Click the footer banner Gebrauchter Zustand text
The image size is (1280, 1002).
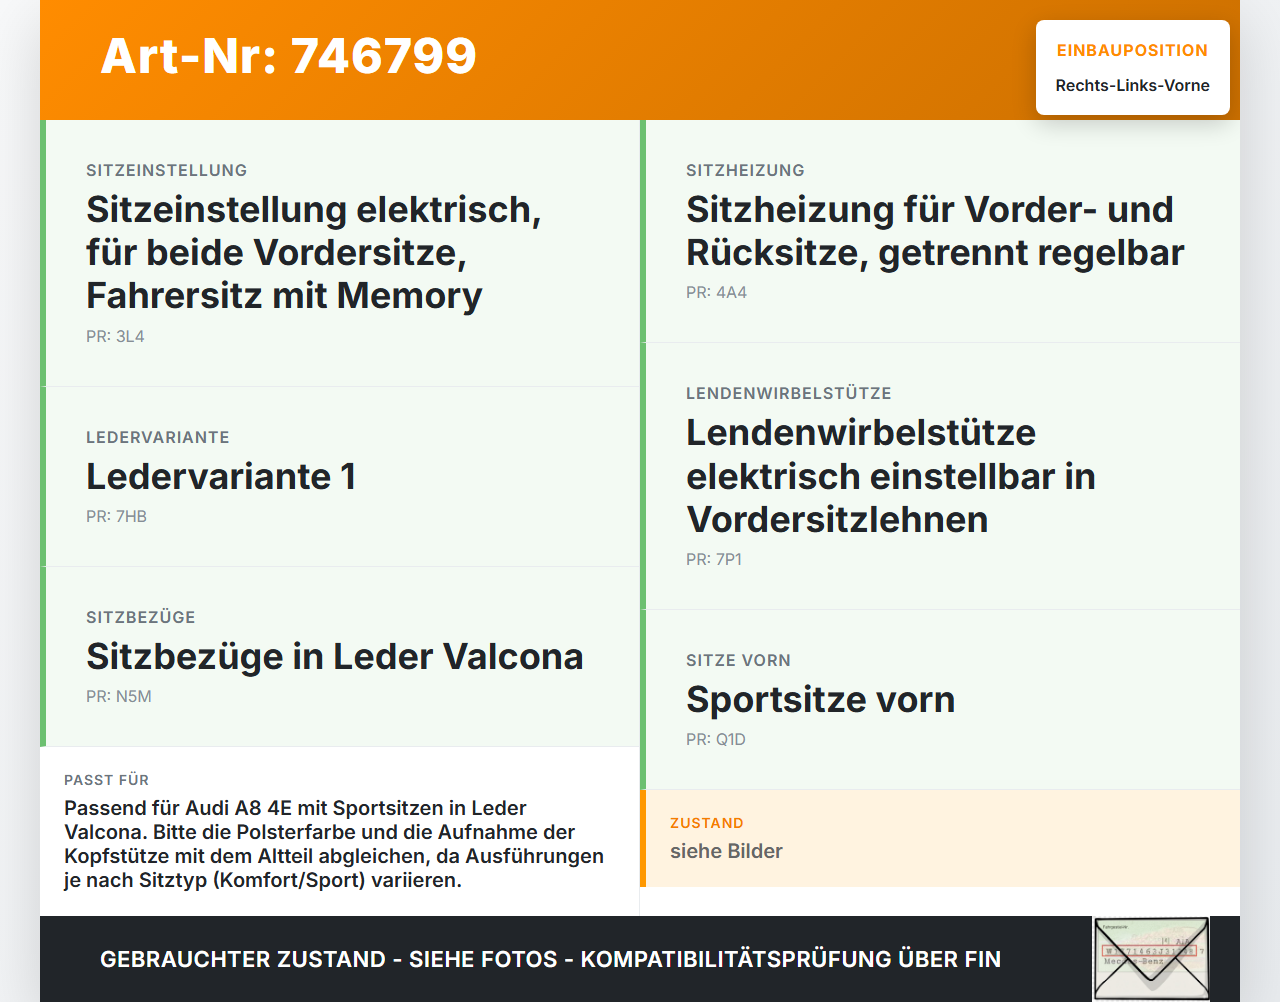(550, 959)
